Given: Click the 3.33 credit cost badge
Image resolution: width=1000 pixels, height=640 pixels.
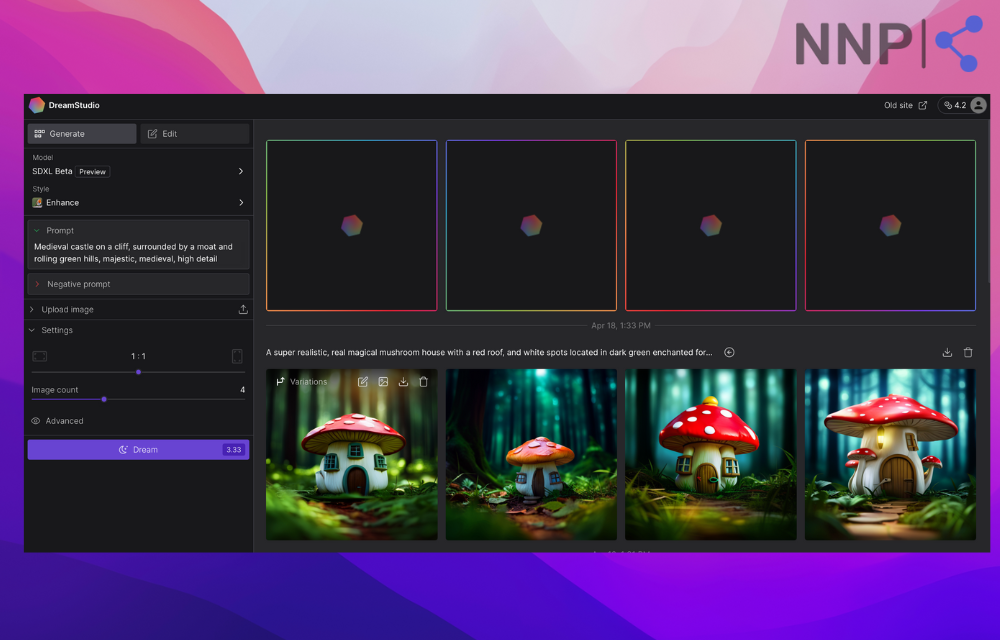Looking at the screenshot, I should [x=233, y=449].
